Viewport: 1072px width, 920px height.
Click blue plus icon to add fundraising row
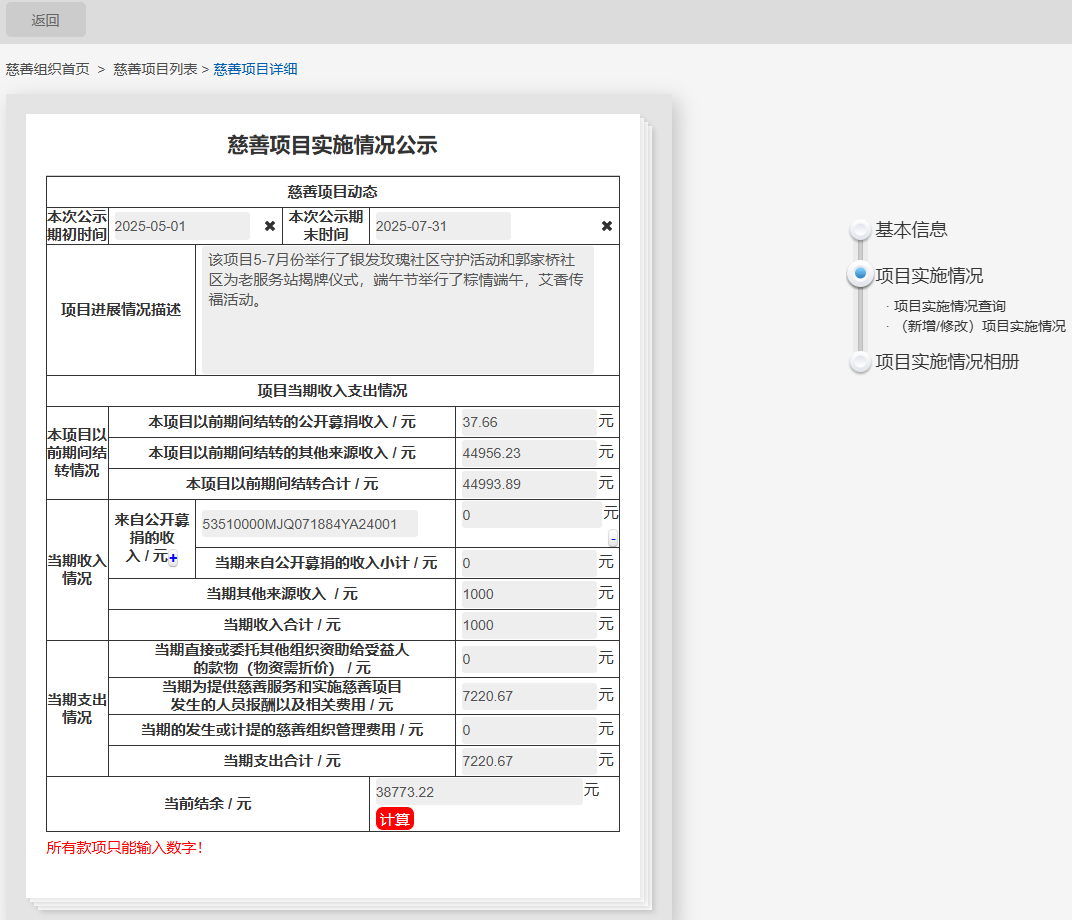click(173, 560)
